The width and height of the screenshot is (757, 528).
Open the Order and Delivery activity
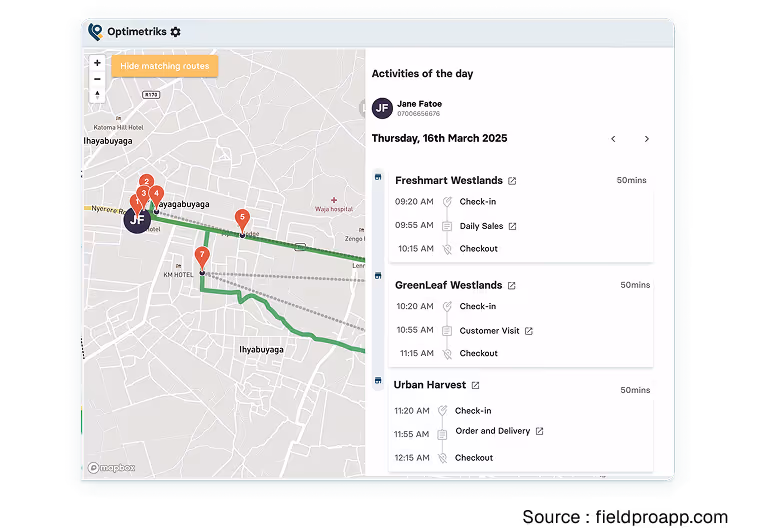pos(493,431)
